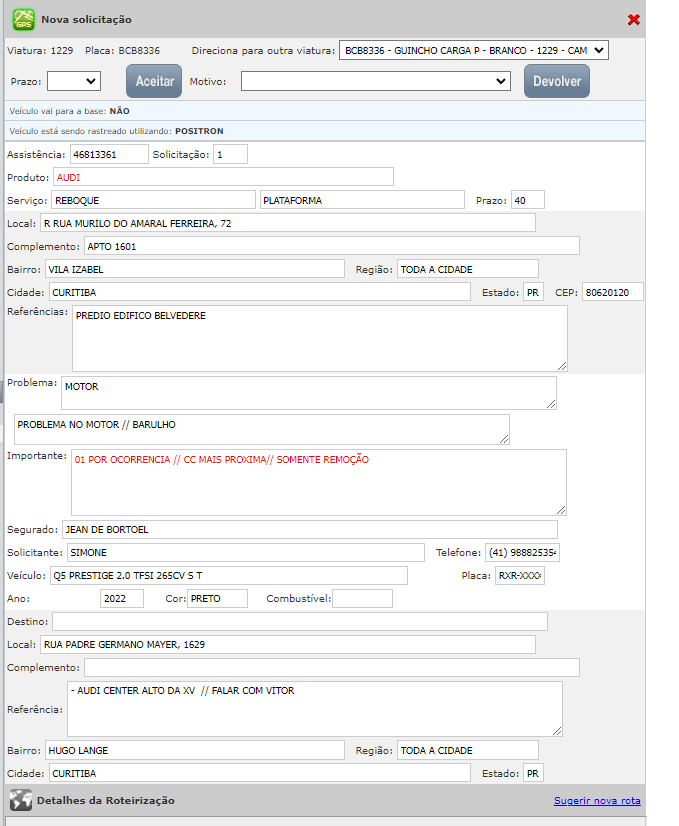Image resolution: width=679 pixels, height=826 pixels.
Task: Follow the Sugerir nova rota link
Action: click(x=597, y=801)
